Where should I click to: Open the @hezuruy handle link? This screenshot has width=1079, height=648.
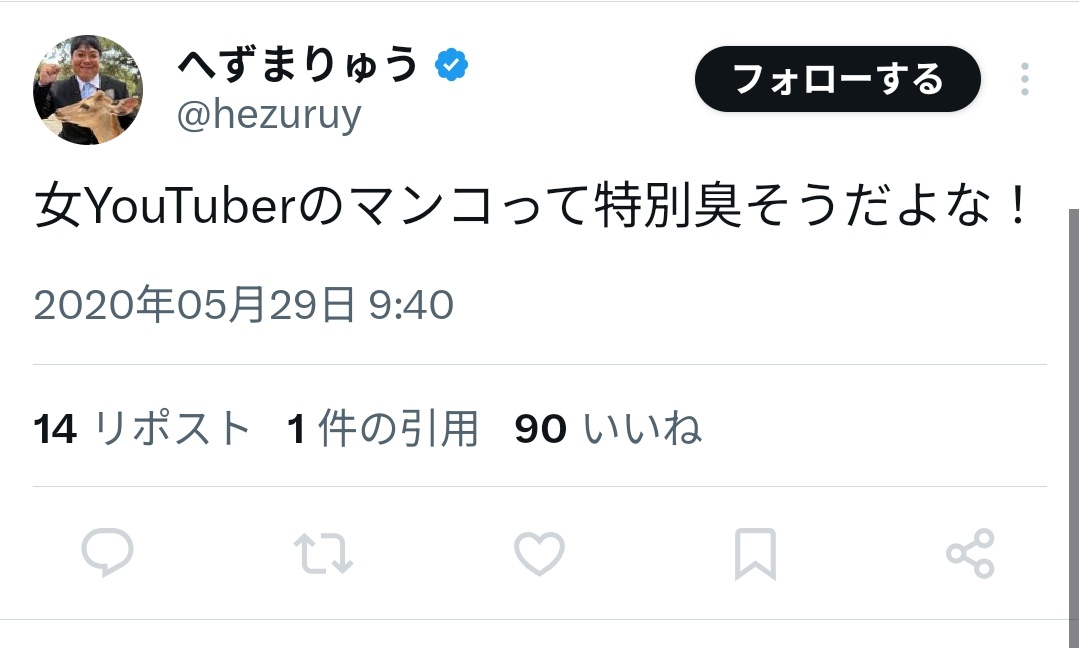coord(269,115)
